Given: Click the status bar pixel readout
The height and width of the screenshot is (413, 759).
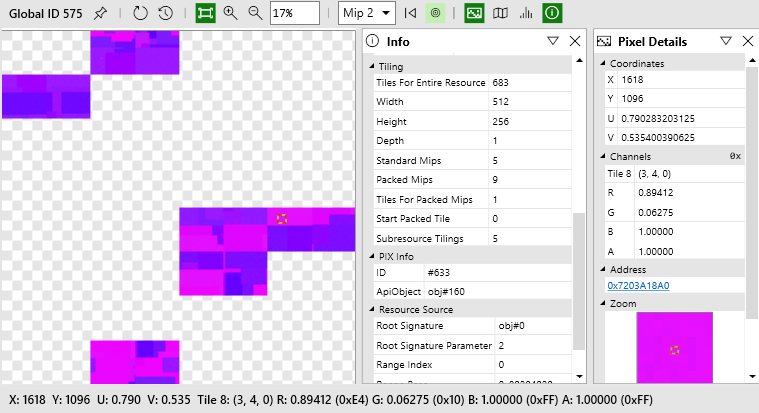Looking at the screenshot, I should coord(331,400).
